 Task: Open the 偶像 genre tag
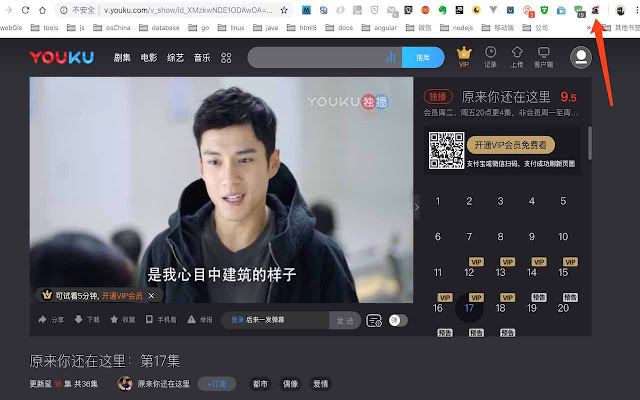click(291, 384)
